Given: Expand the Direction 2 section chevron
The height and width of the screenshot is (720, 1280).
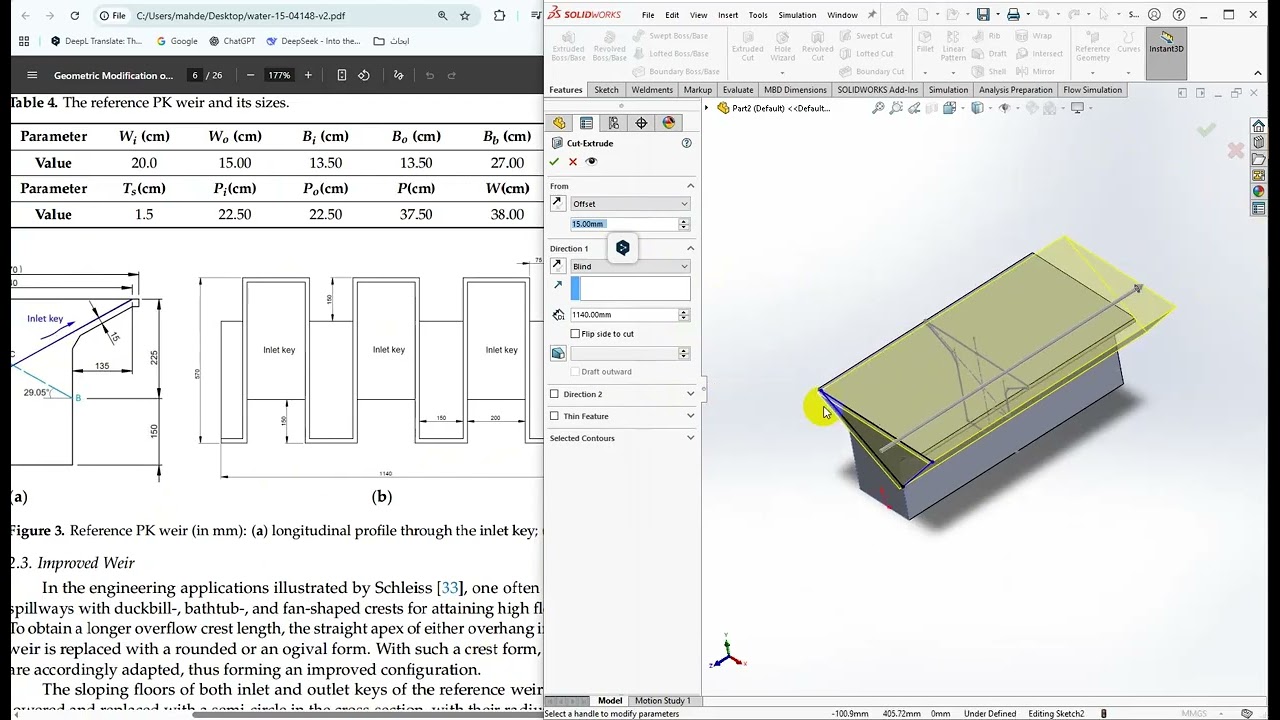Looking at the screenshot, I should point(690,394).
